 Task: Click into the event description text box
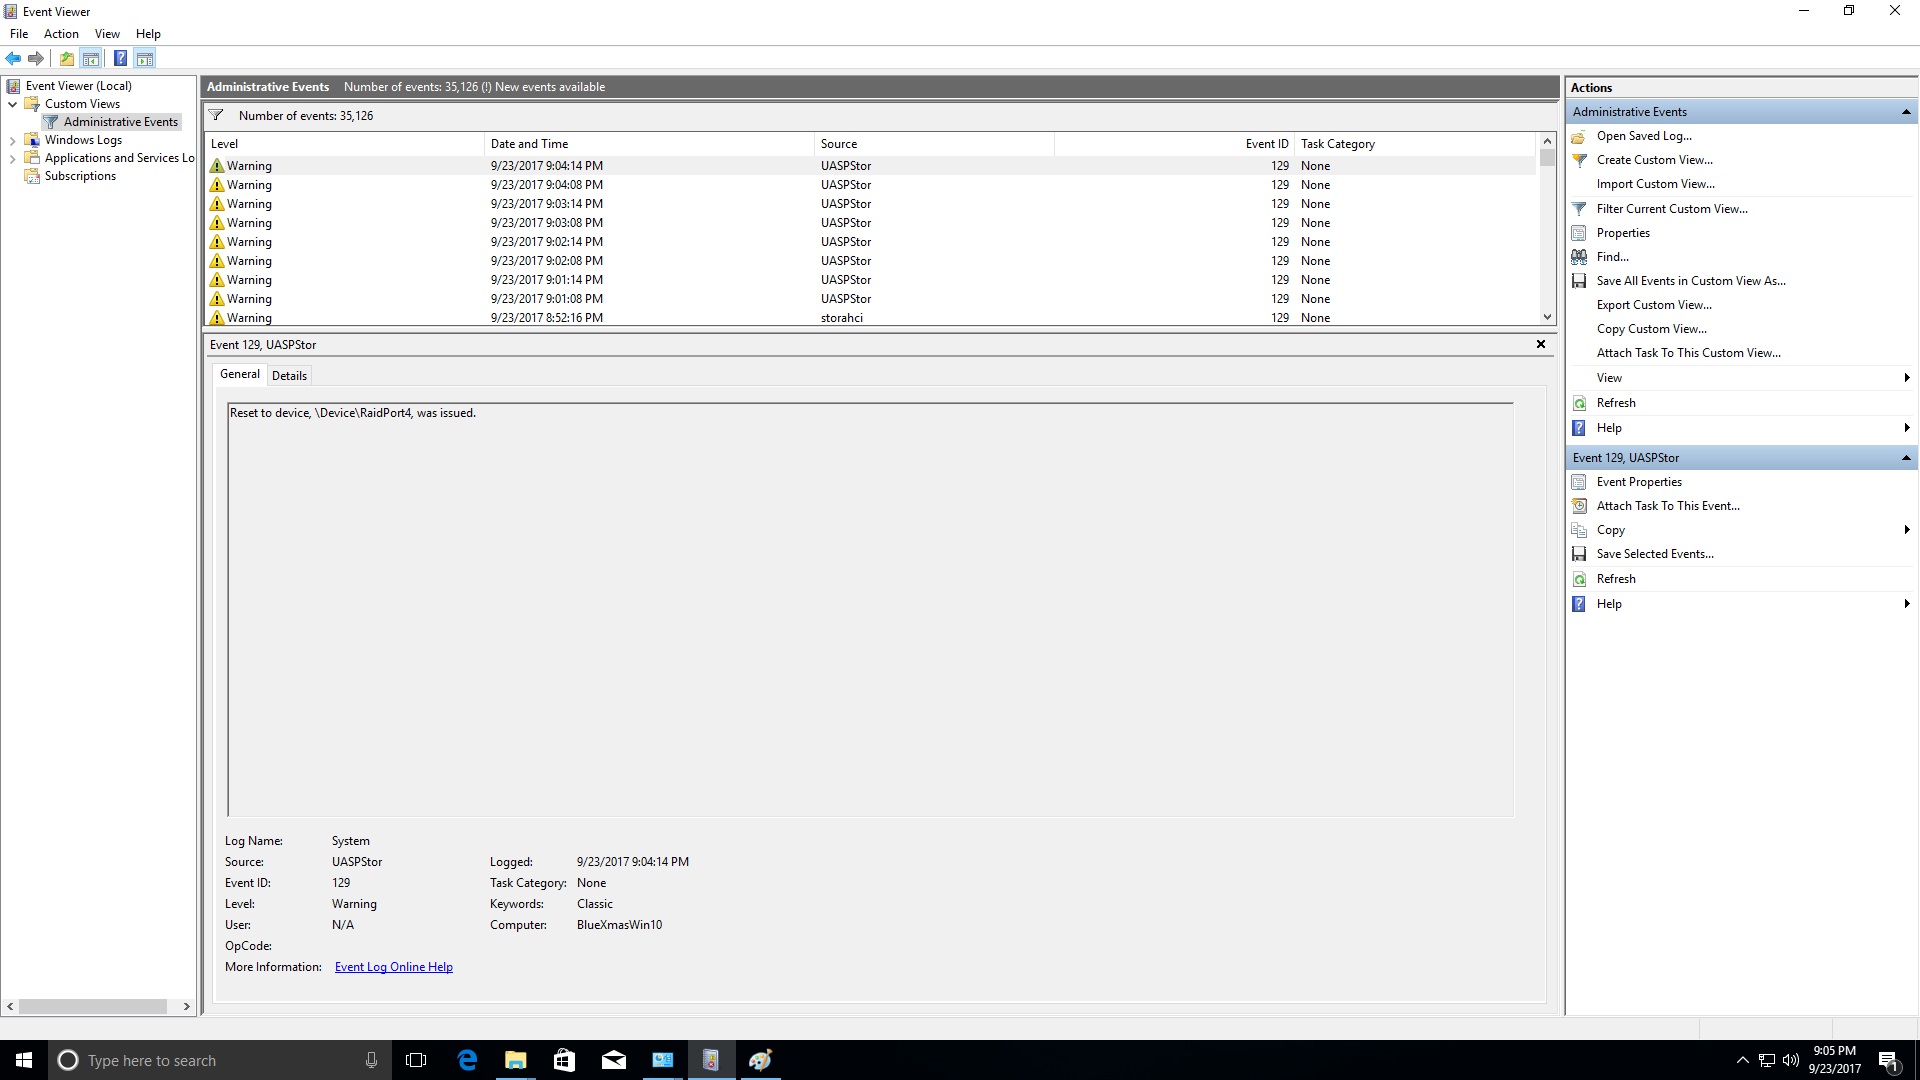pyautogui.click(x=870, y=610)
